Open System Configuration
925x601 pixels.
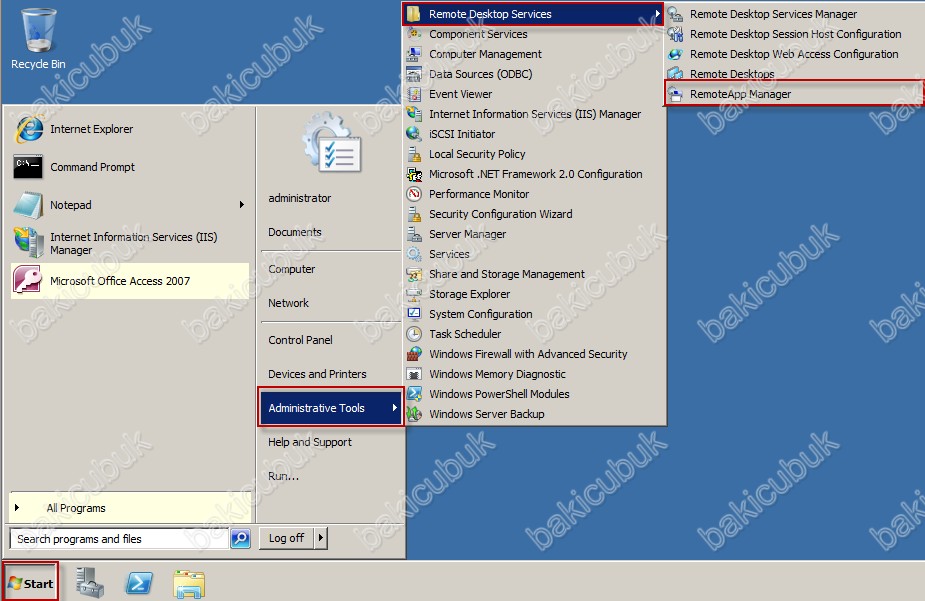click(534, 314)
